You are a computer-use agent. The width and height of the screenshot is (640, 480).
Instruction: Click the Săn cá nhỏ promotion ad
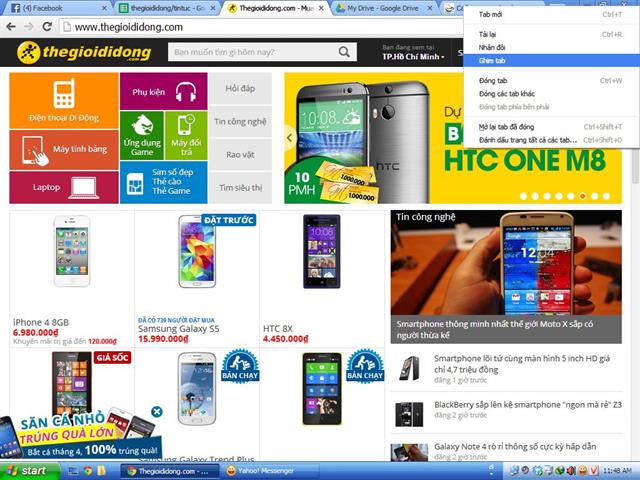[80, 435]
